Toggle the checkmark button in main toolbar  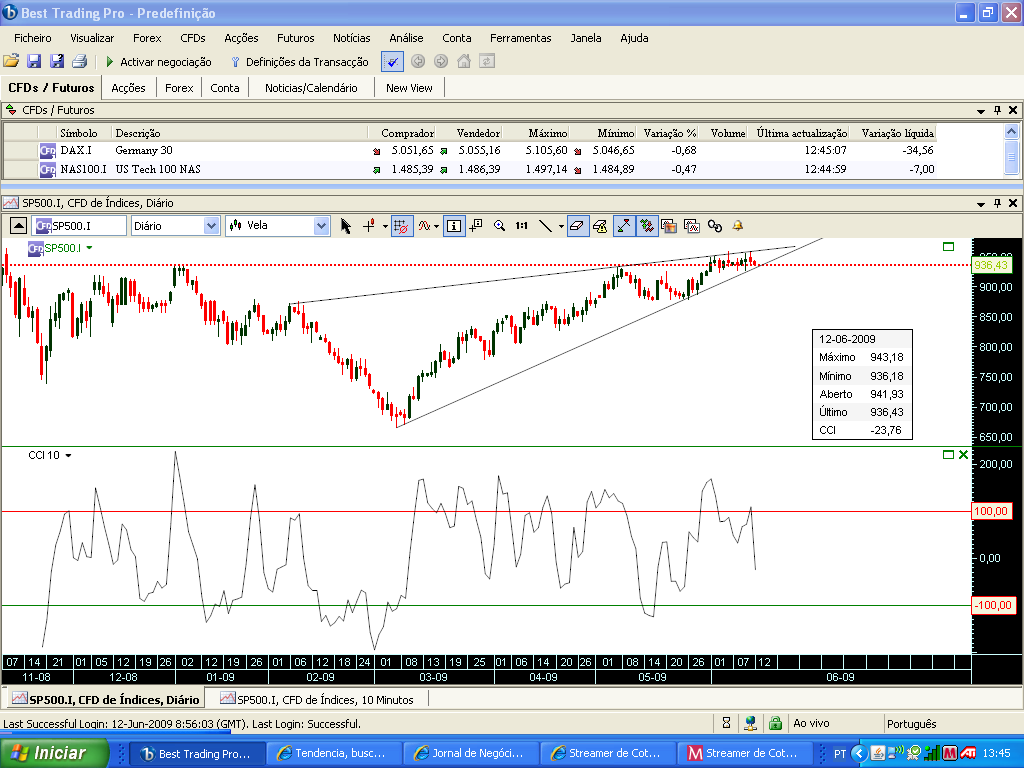392,61
